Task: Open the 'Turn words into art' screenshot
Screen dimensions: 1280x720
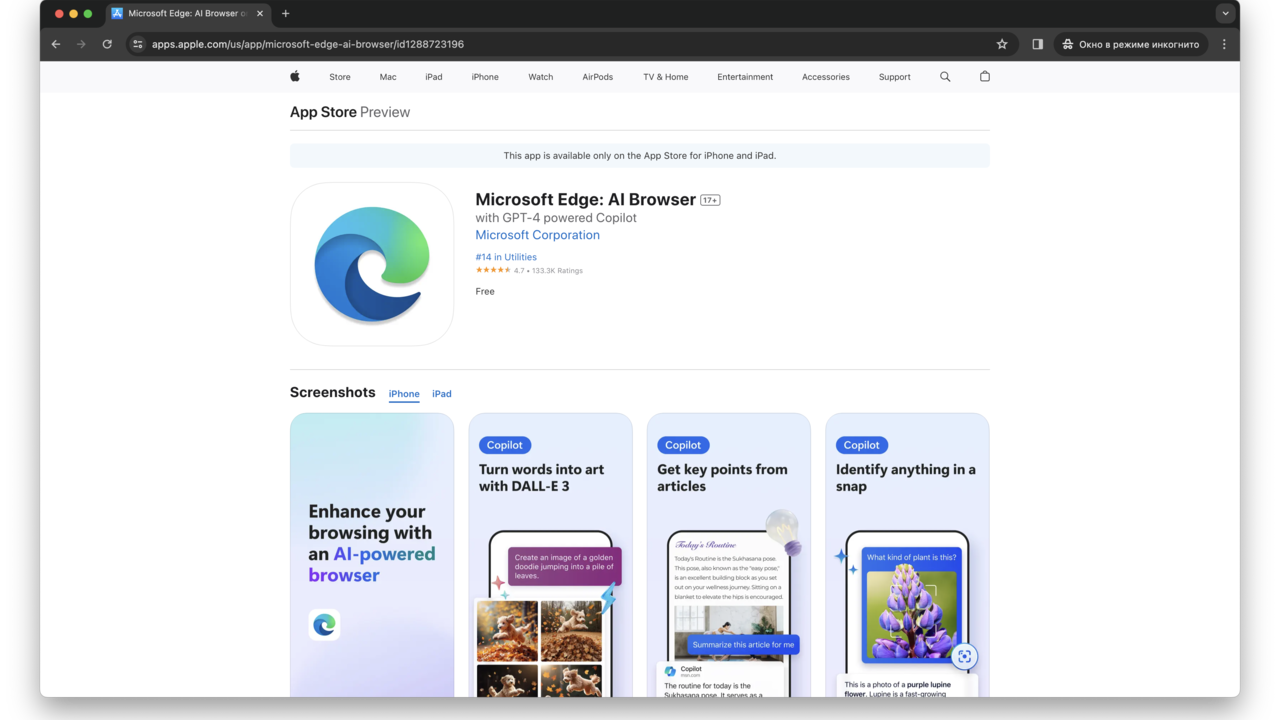Action: 551,555
